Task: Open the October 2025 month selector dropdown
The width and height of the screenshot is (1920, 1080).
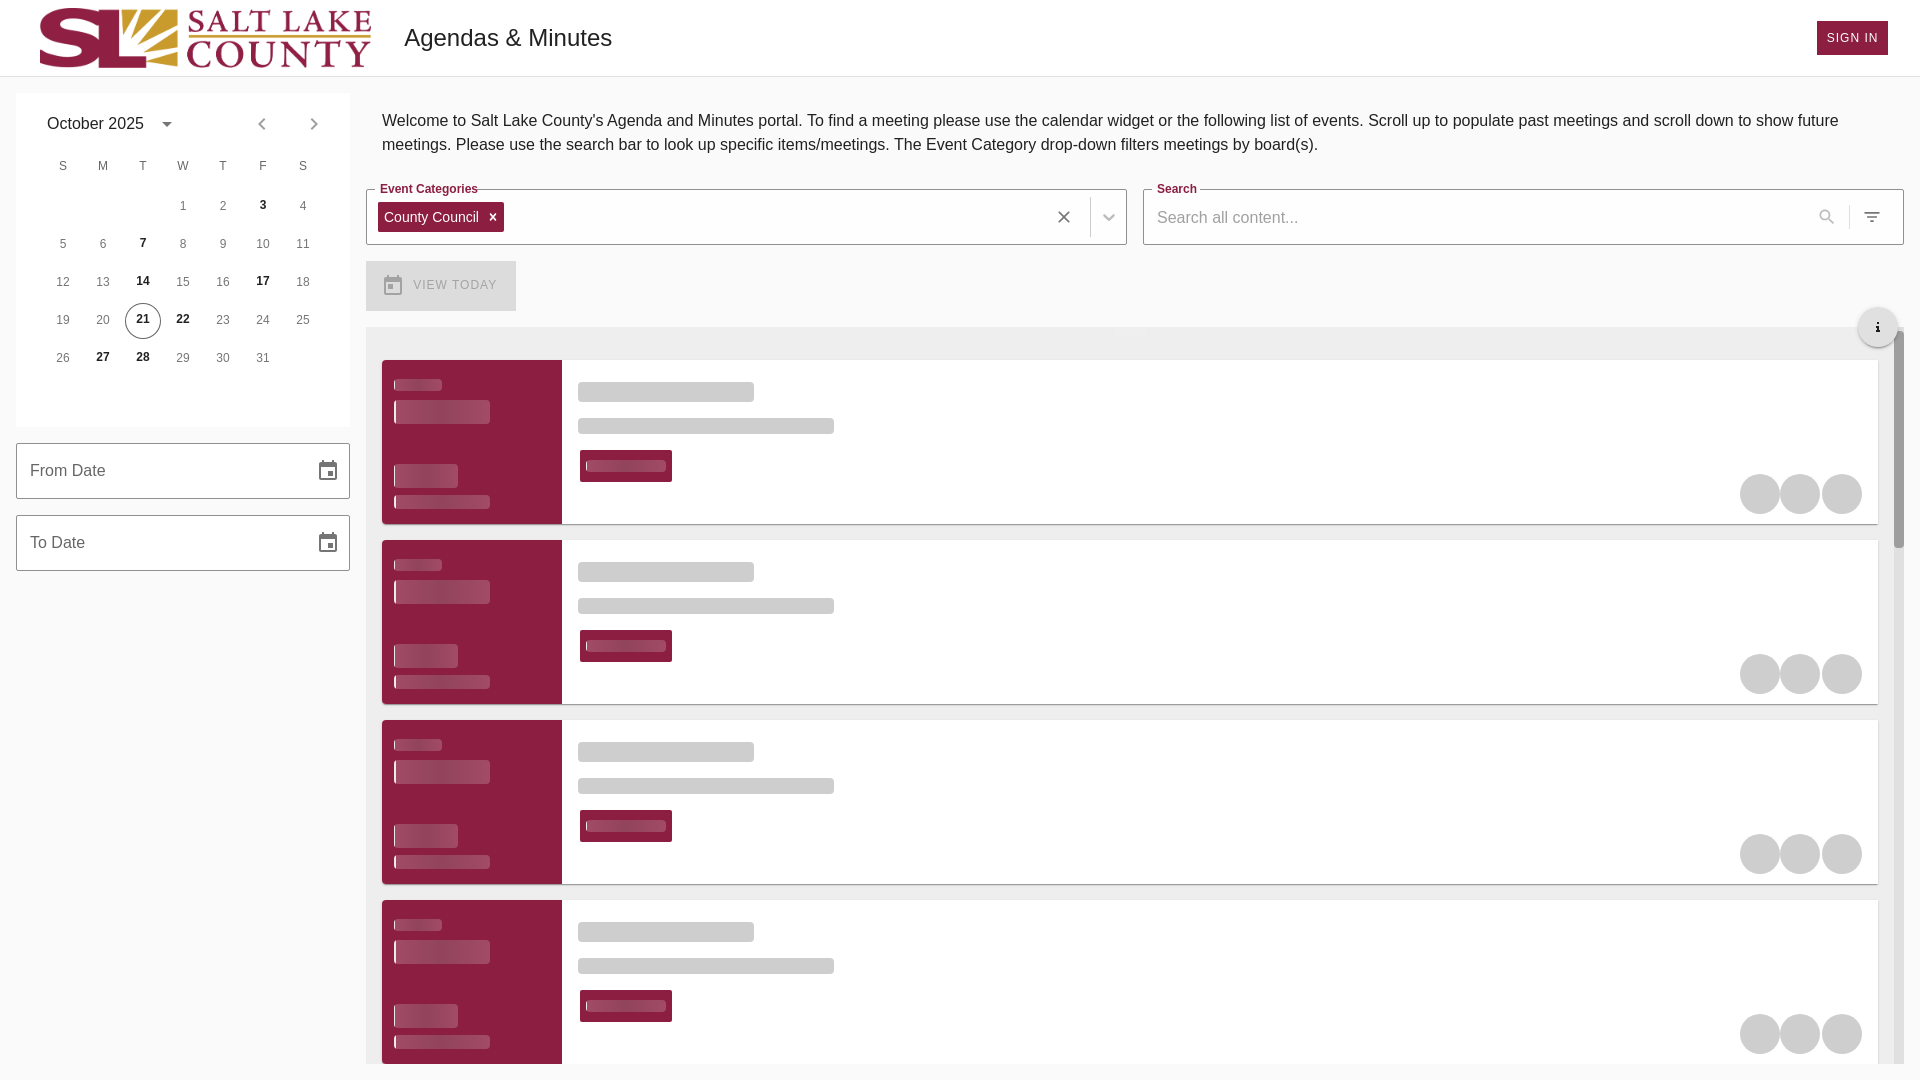Action: (167, 124)
